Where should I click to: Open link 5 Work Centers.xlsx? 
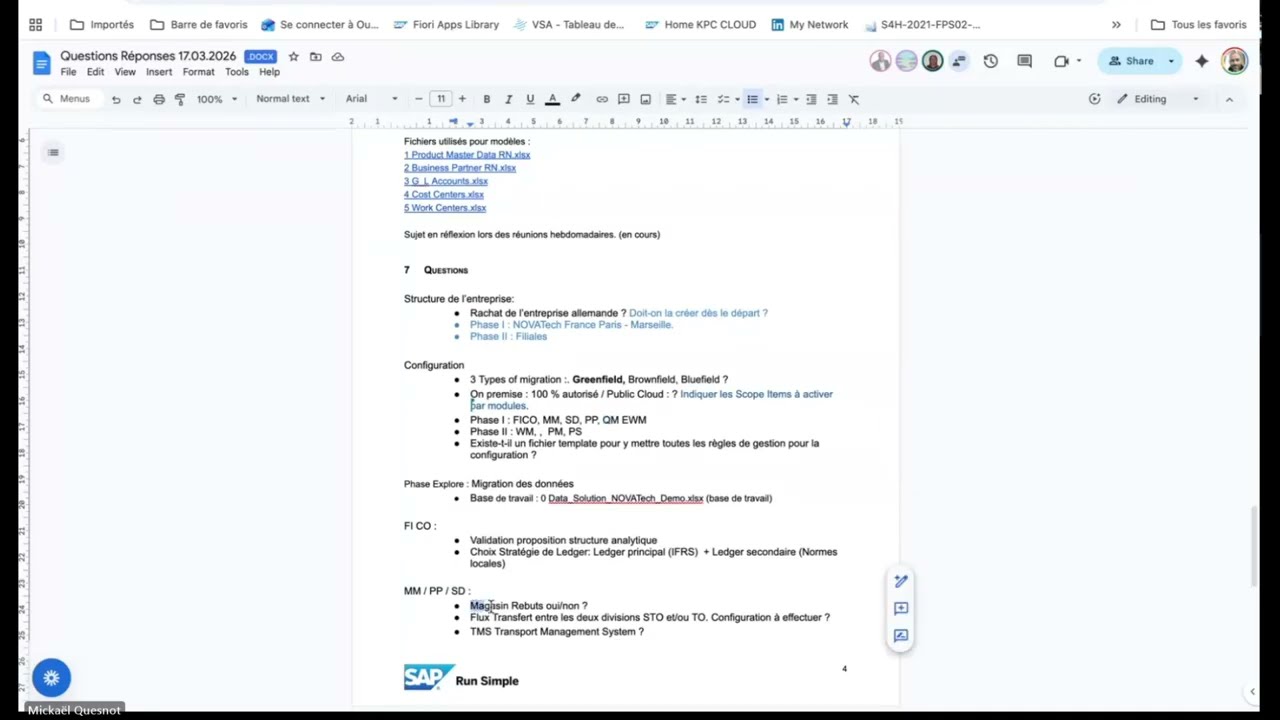pos(445,208)
